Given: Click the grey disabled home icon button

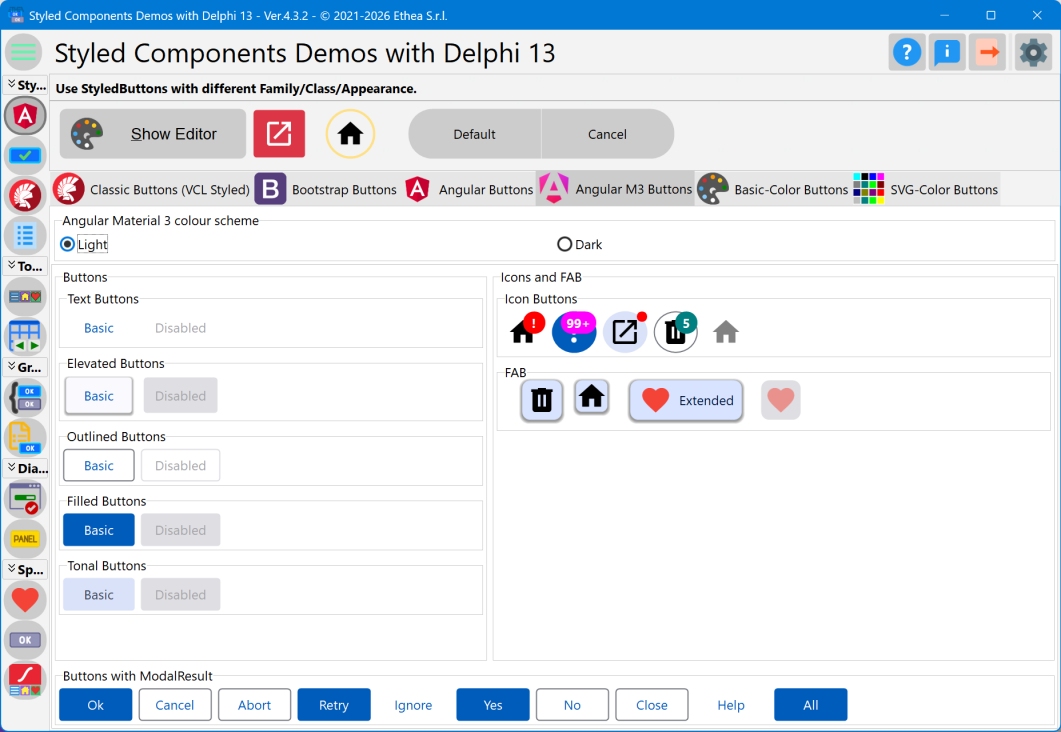Looking at the screenshot, I should 725,331.
